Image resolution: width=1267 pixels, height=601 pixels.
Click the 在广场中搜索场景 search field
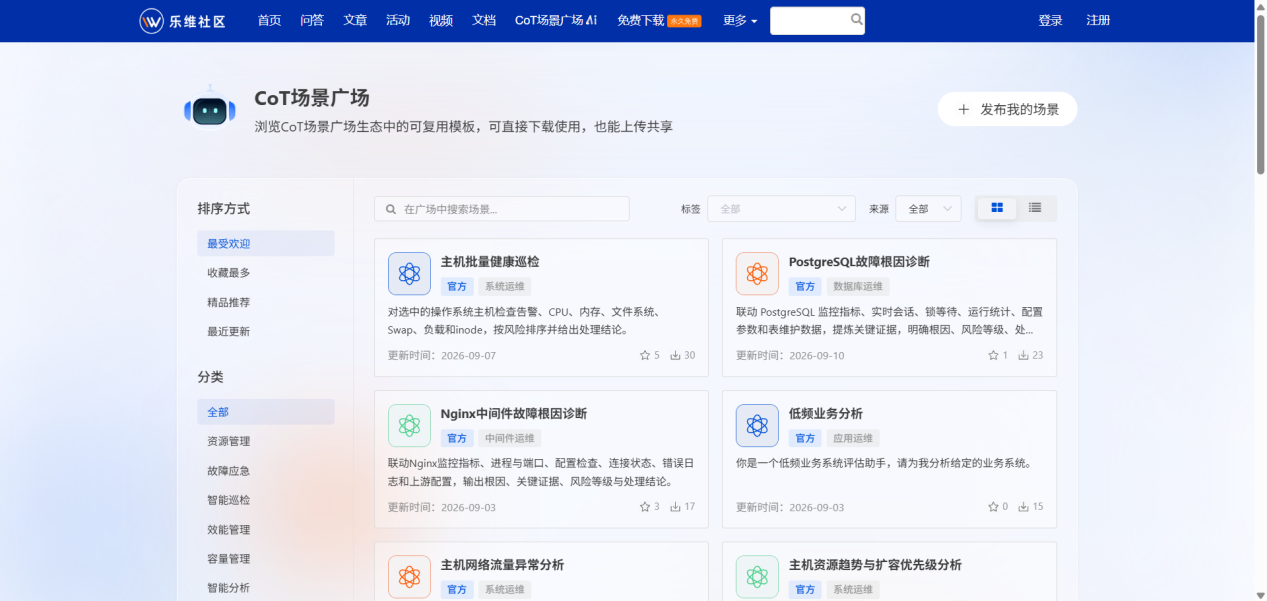click(502, 209)
